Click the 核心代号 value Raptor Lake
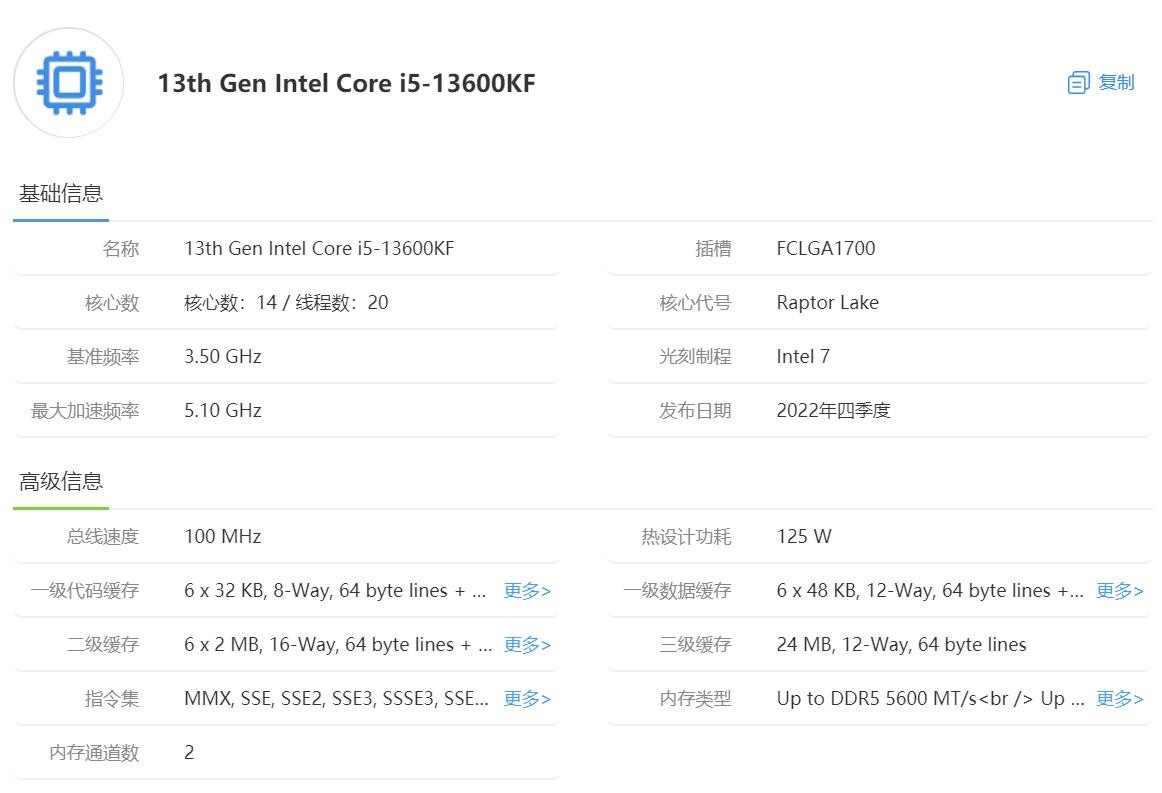Screen dimensions: 1162x793 coord(827,303)
